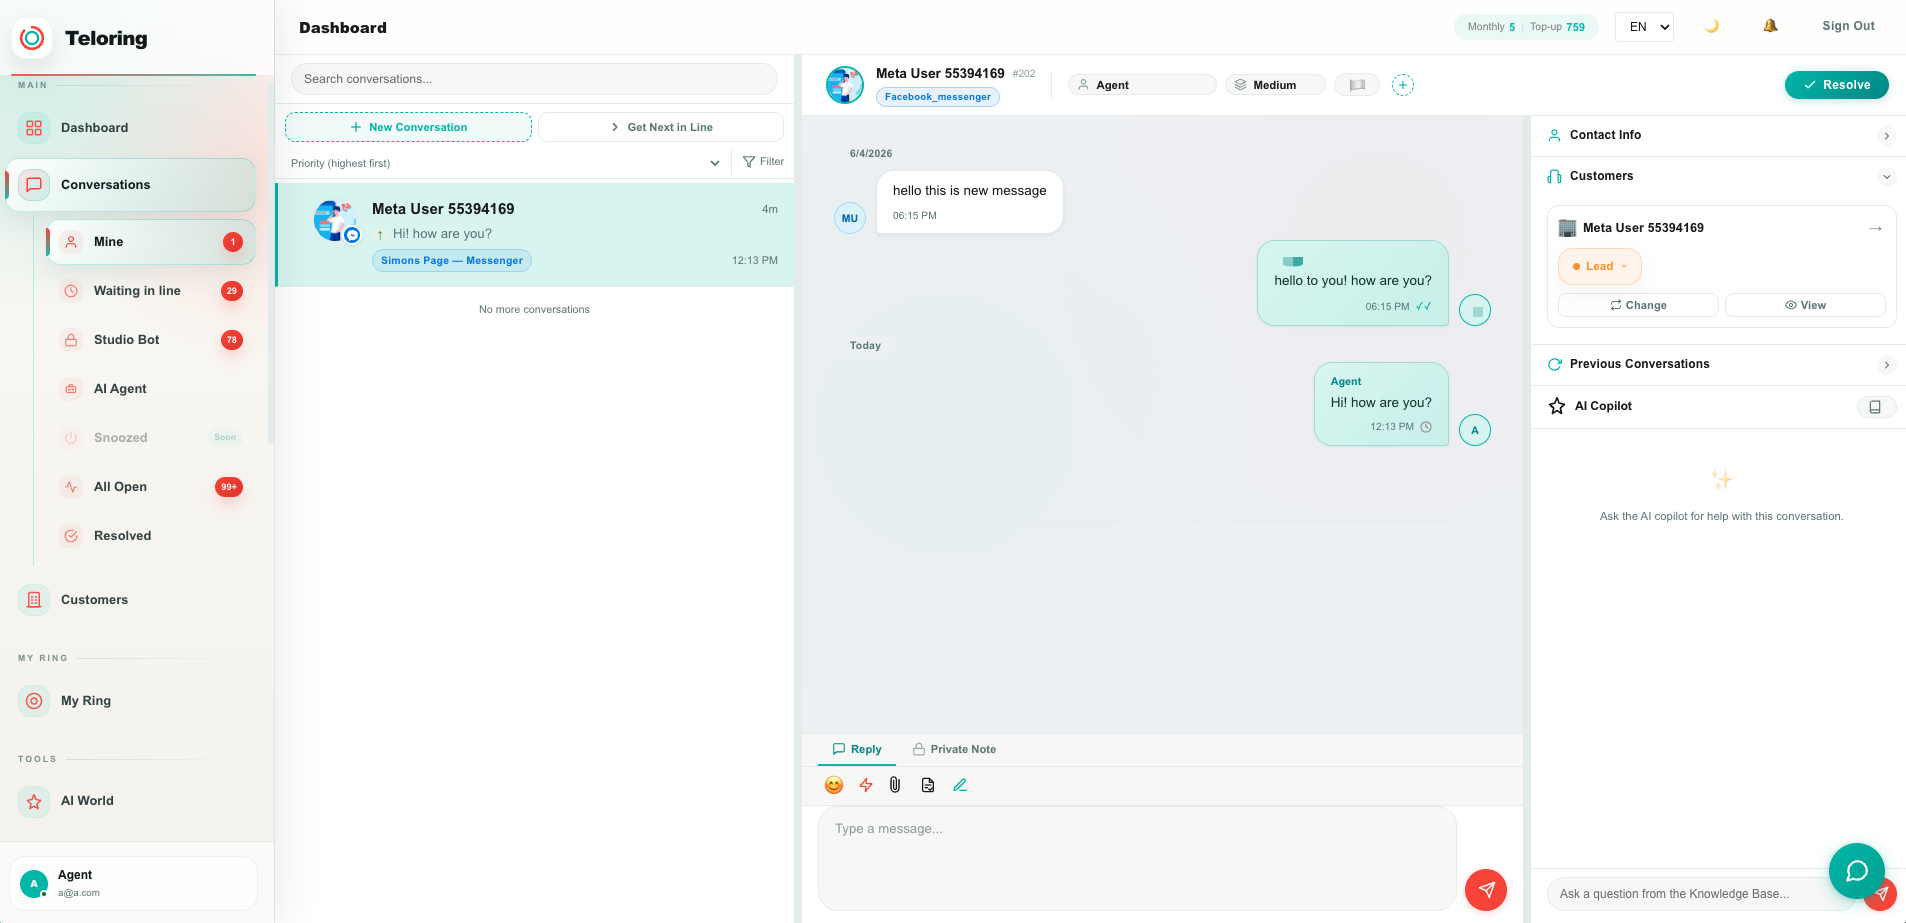Screen dimensions: 1906x923
Task: Click arrow next to Meta User 55394169
Action: (x=1876, y=228)
